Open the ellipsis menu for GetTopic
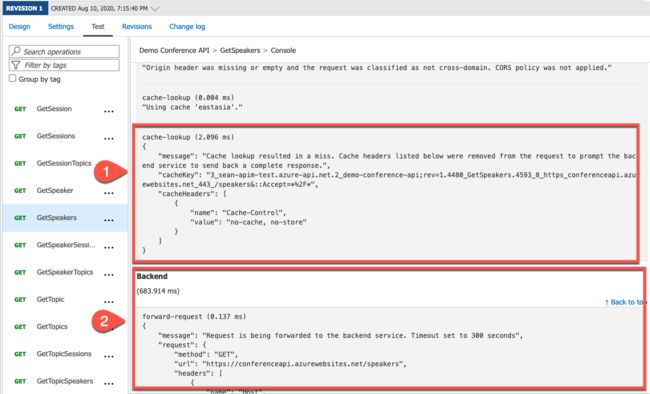650x394 pixels. [109, 302]
